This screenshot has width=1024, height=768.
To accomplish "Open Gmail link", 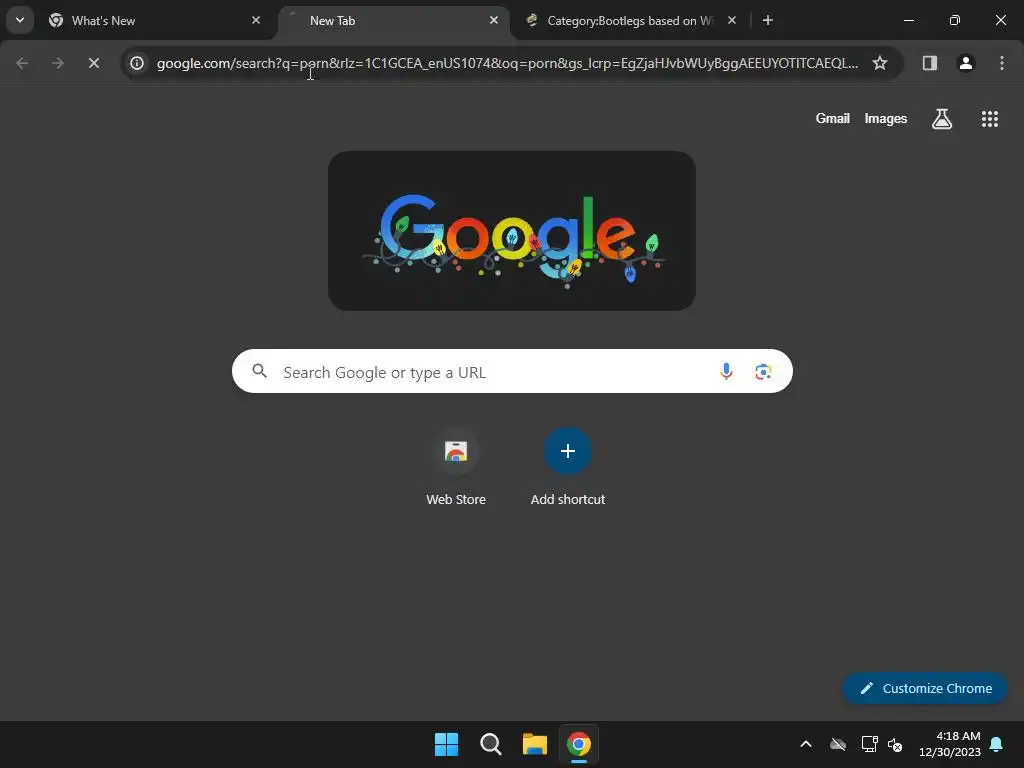I will click(833, 119).
